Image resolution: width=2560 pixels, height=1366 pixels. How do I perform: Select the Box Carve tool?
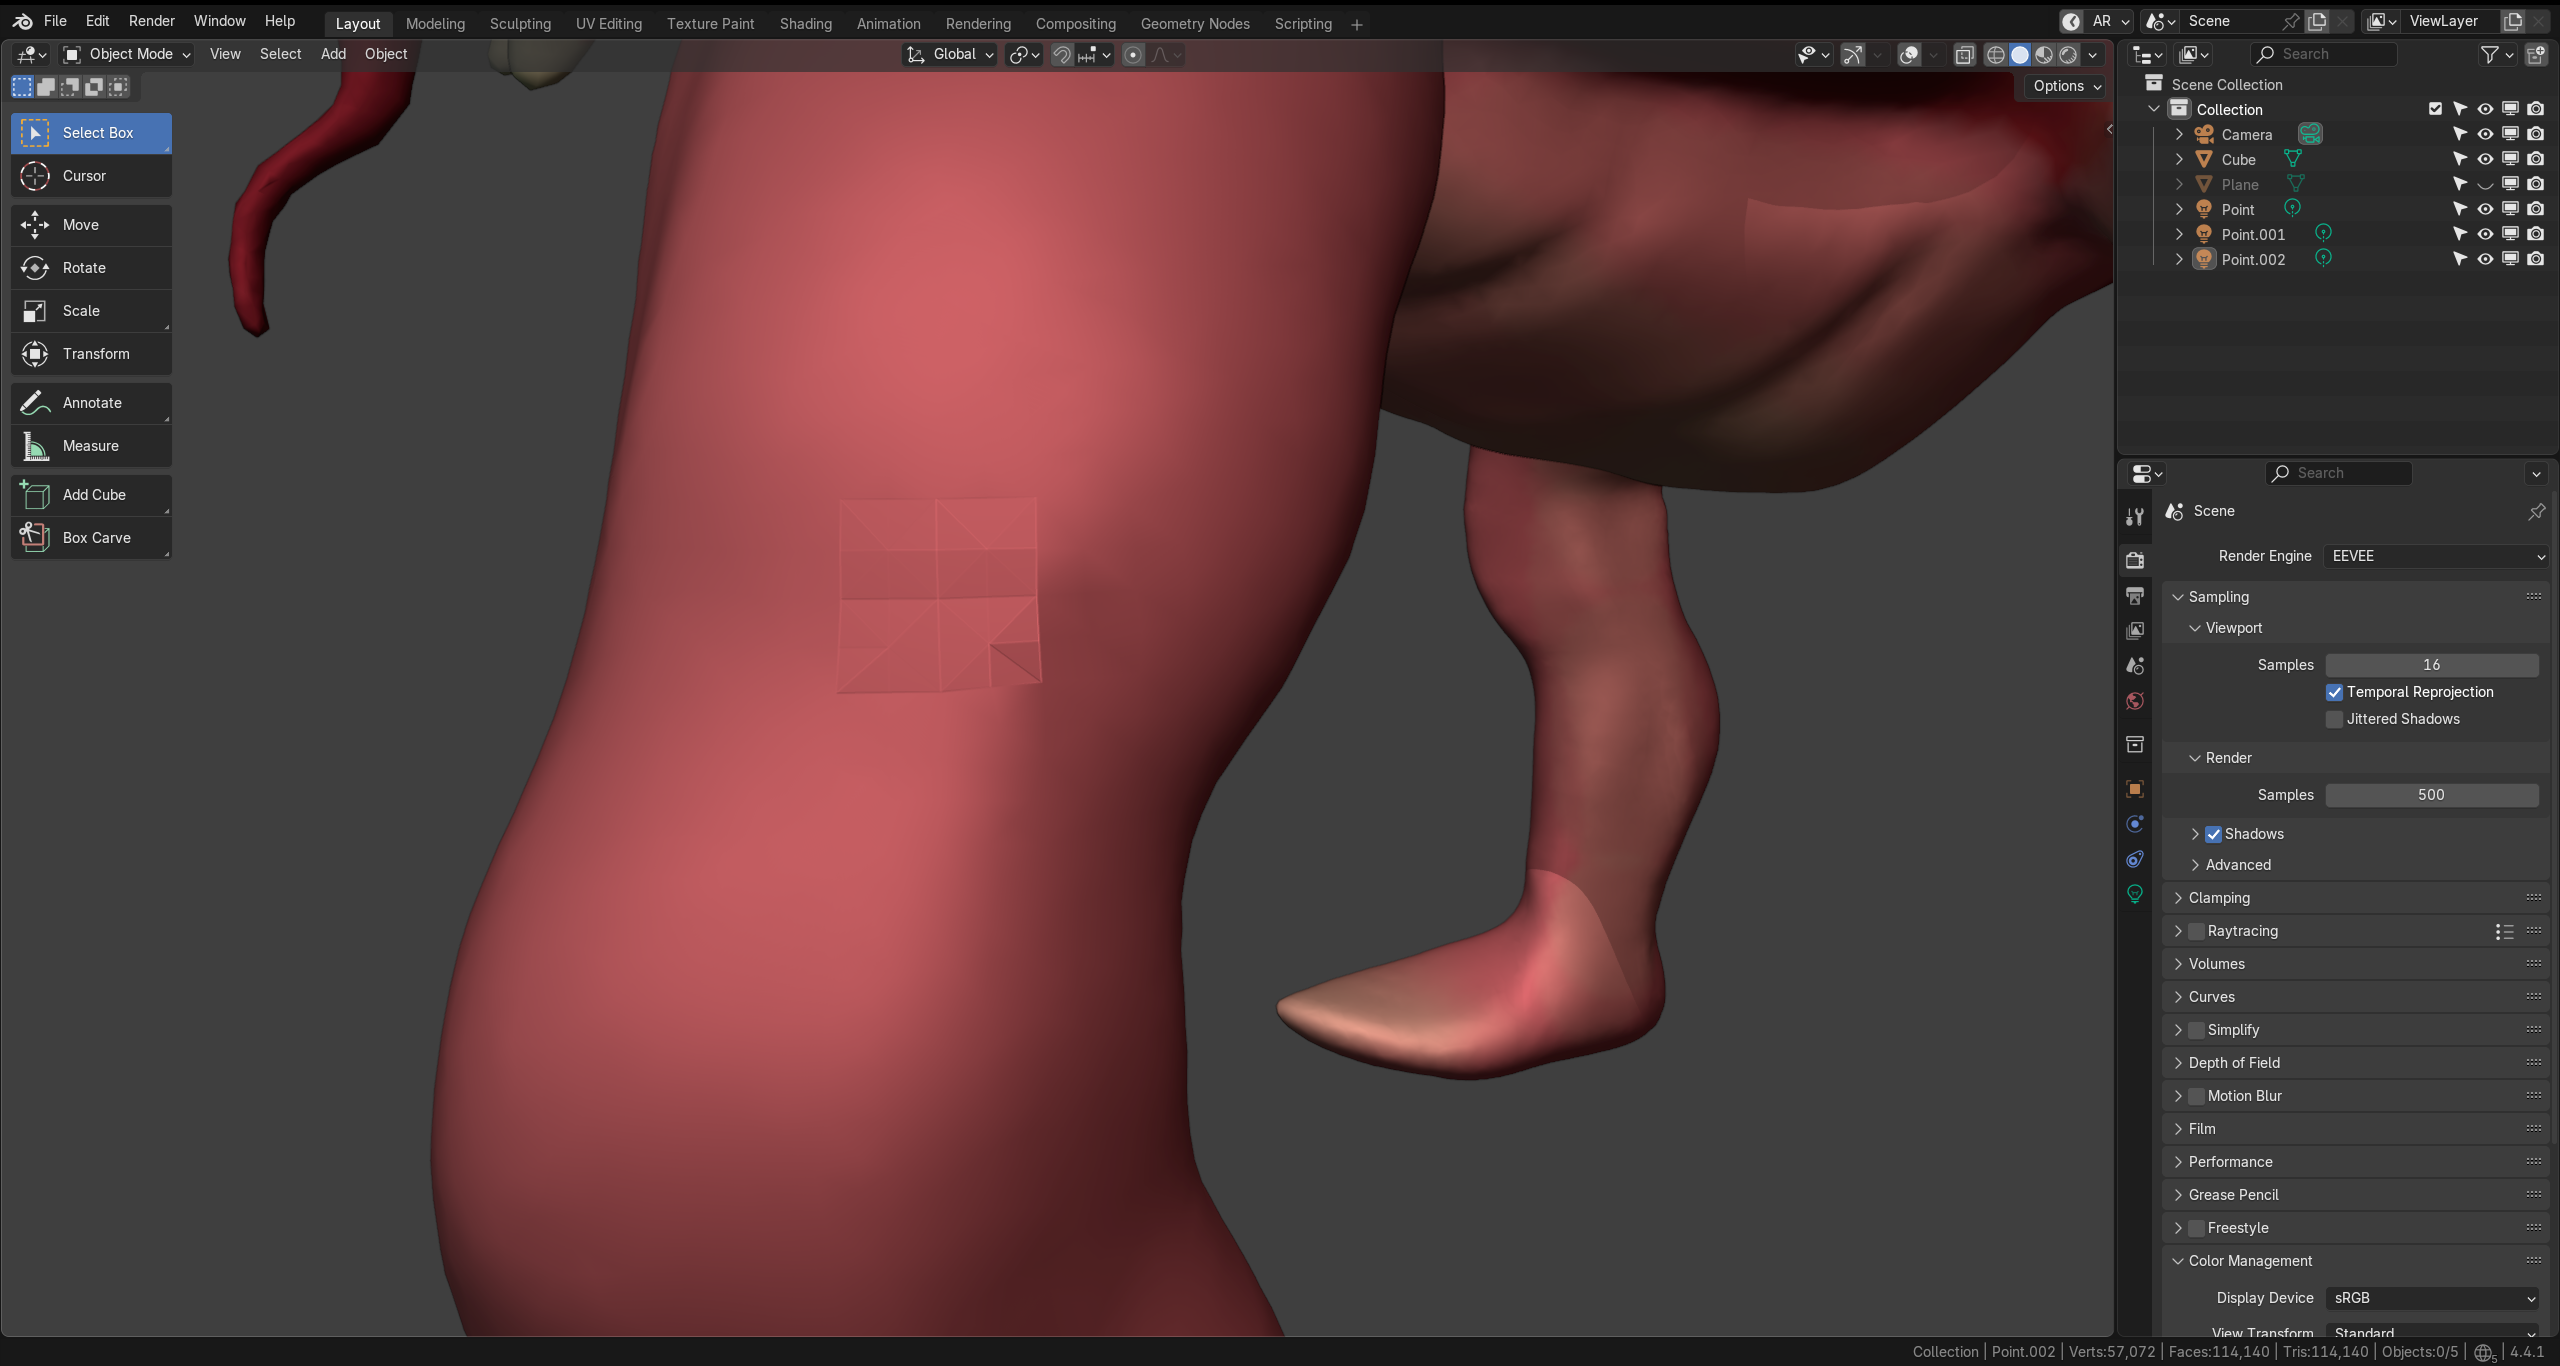tap(91, 538)
